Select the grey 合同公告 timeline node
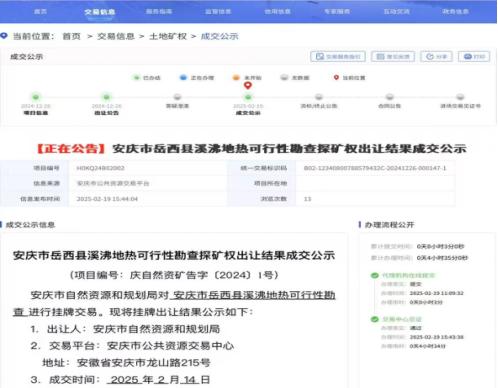The width and height of the screenshot is (498, 388). 390,97
